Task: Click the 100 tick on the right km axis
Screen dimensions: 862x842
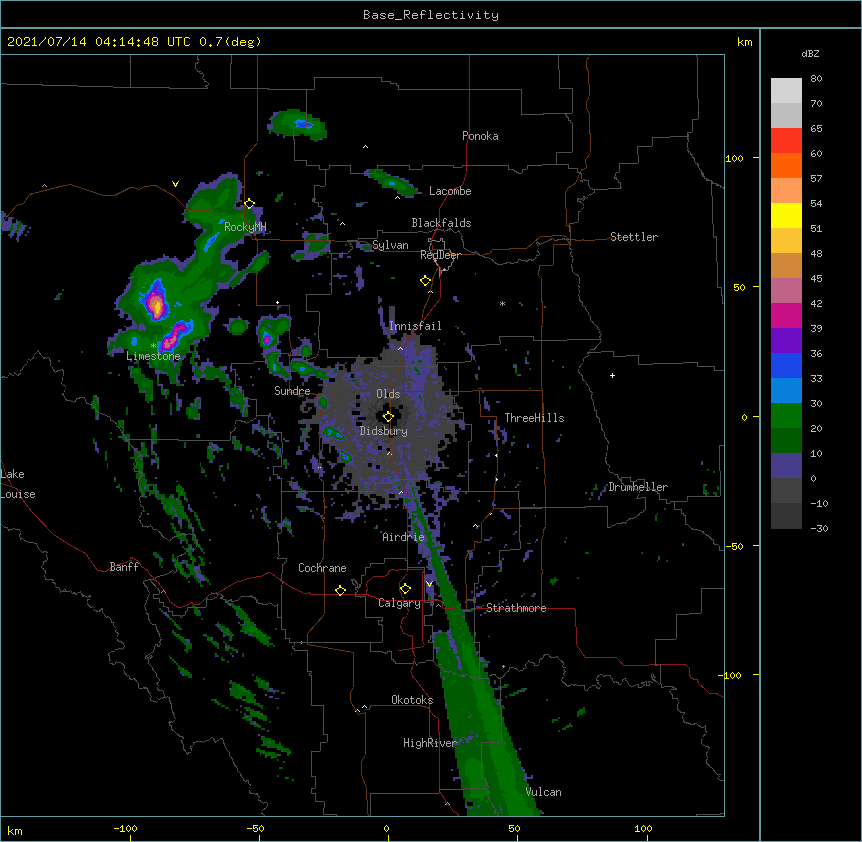Action: click(734, 158)
